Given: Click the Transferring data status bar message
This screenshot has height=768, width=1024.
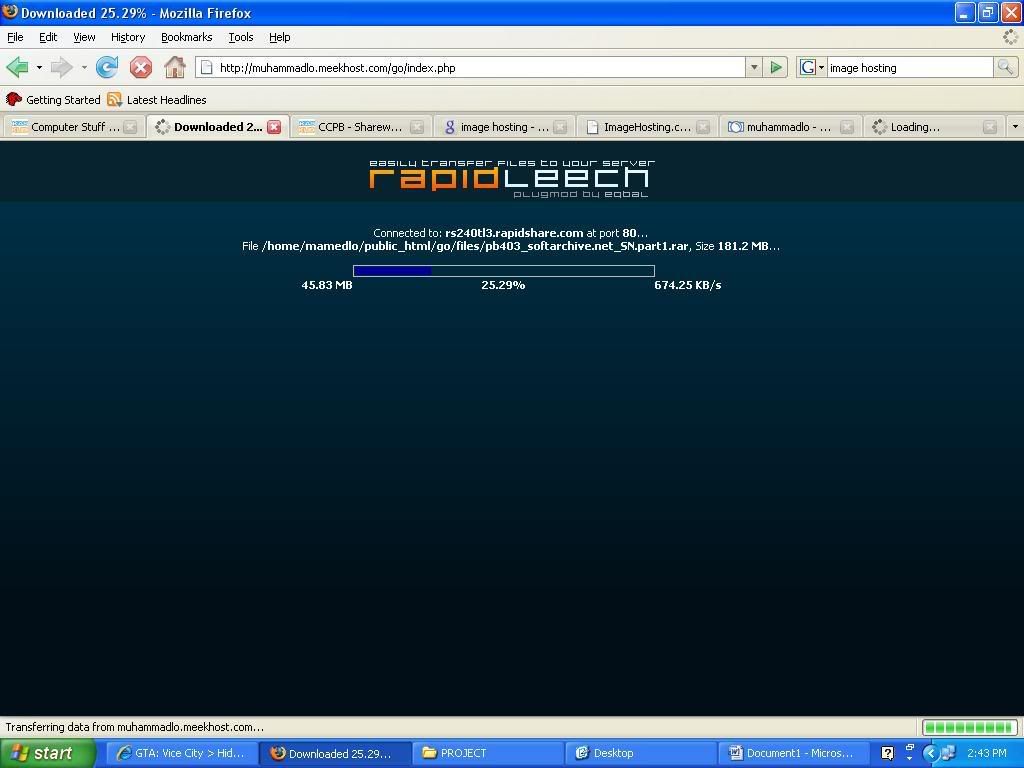Looking at the screenshot, I should coord(135,726).
